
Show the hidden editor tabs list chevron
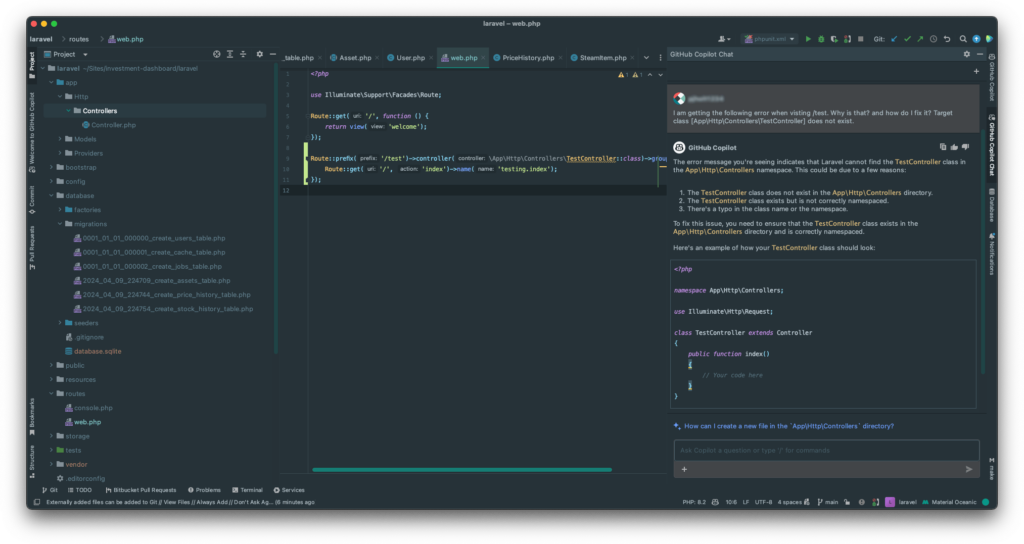point(647,57)
